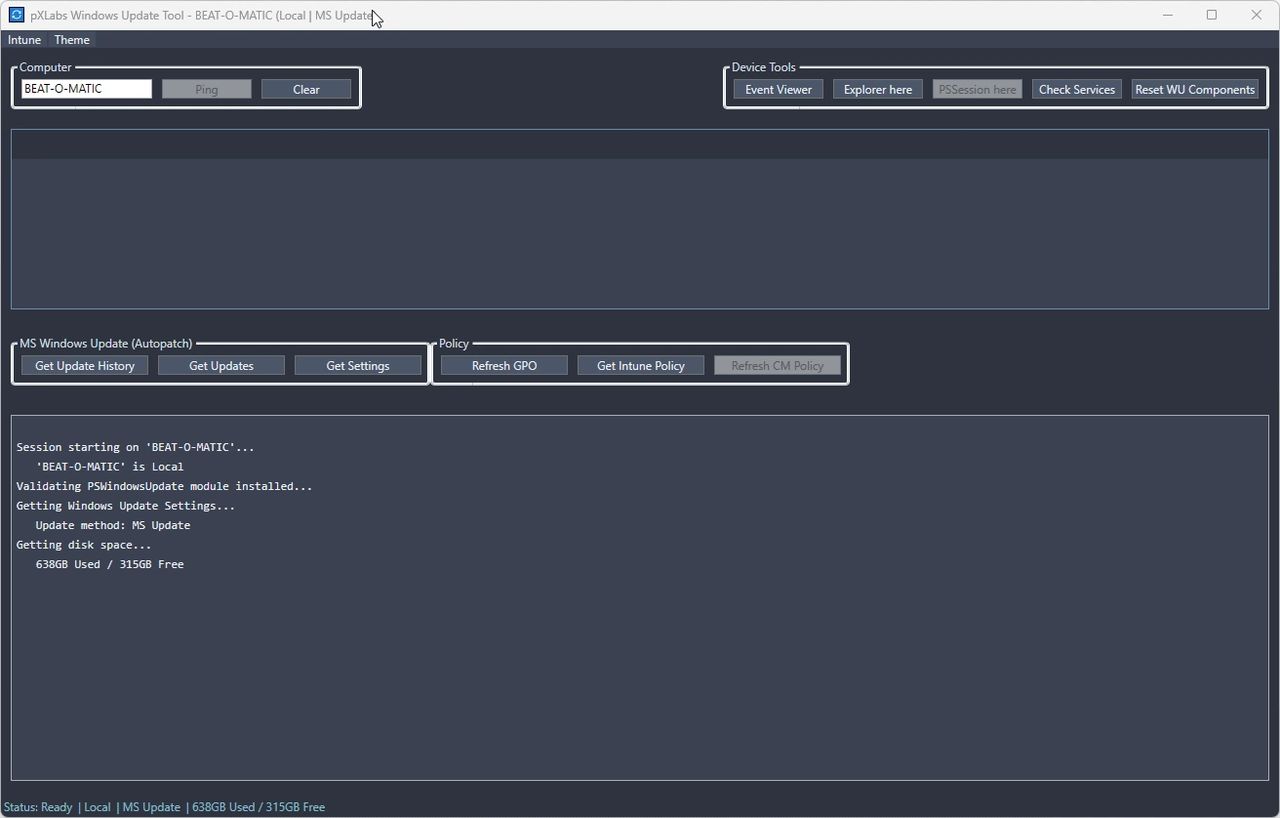The height and width of the screenshot is (818, 1280).
Task: Click the Clear button
Action: tap(306, 89)
